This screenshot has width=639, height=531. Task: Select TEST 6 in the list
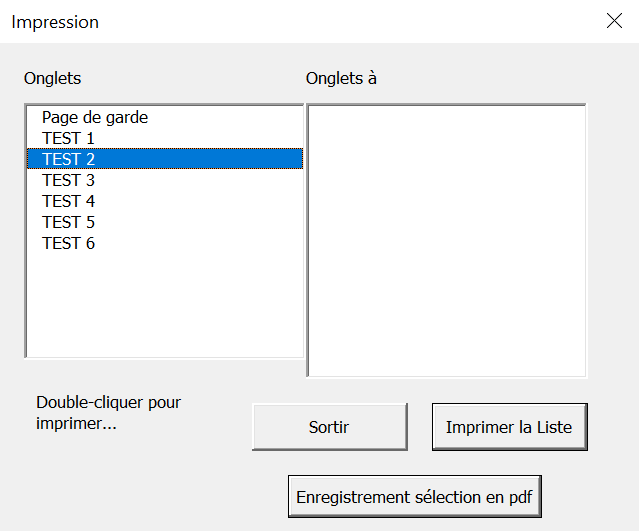coord(165,243)
